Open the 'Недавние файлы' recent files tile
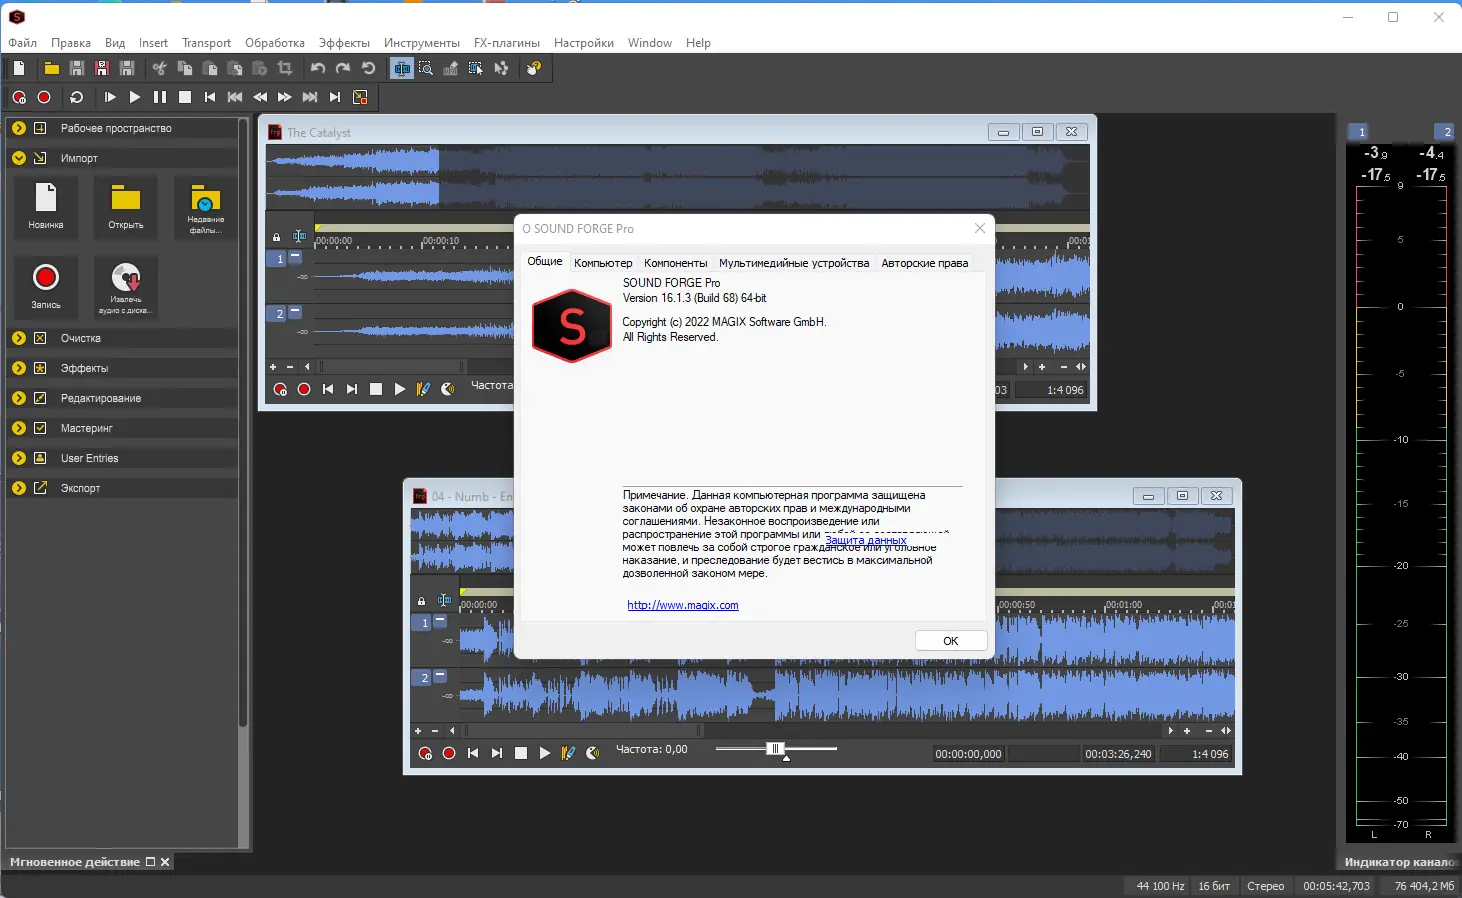This screenshot has height=898, width=1462. [x=205, y=207]
